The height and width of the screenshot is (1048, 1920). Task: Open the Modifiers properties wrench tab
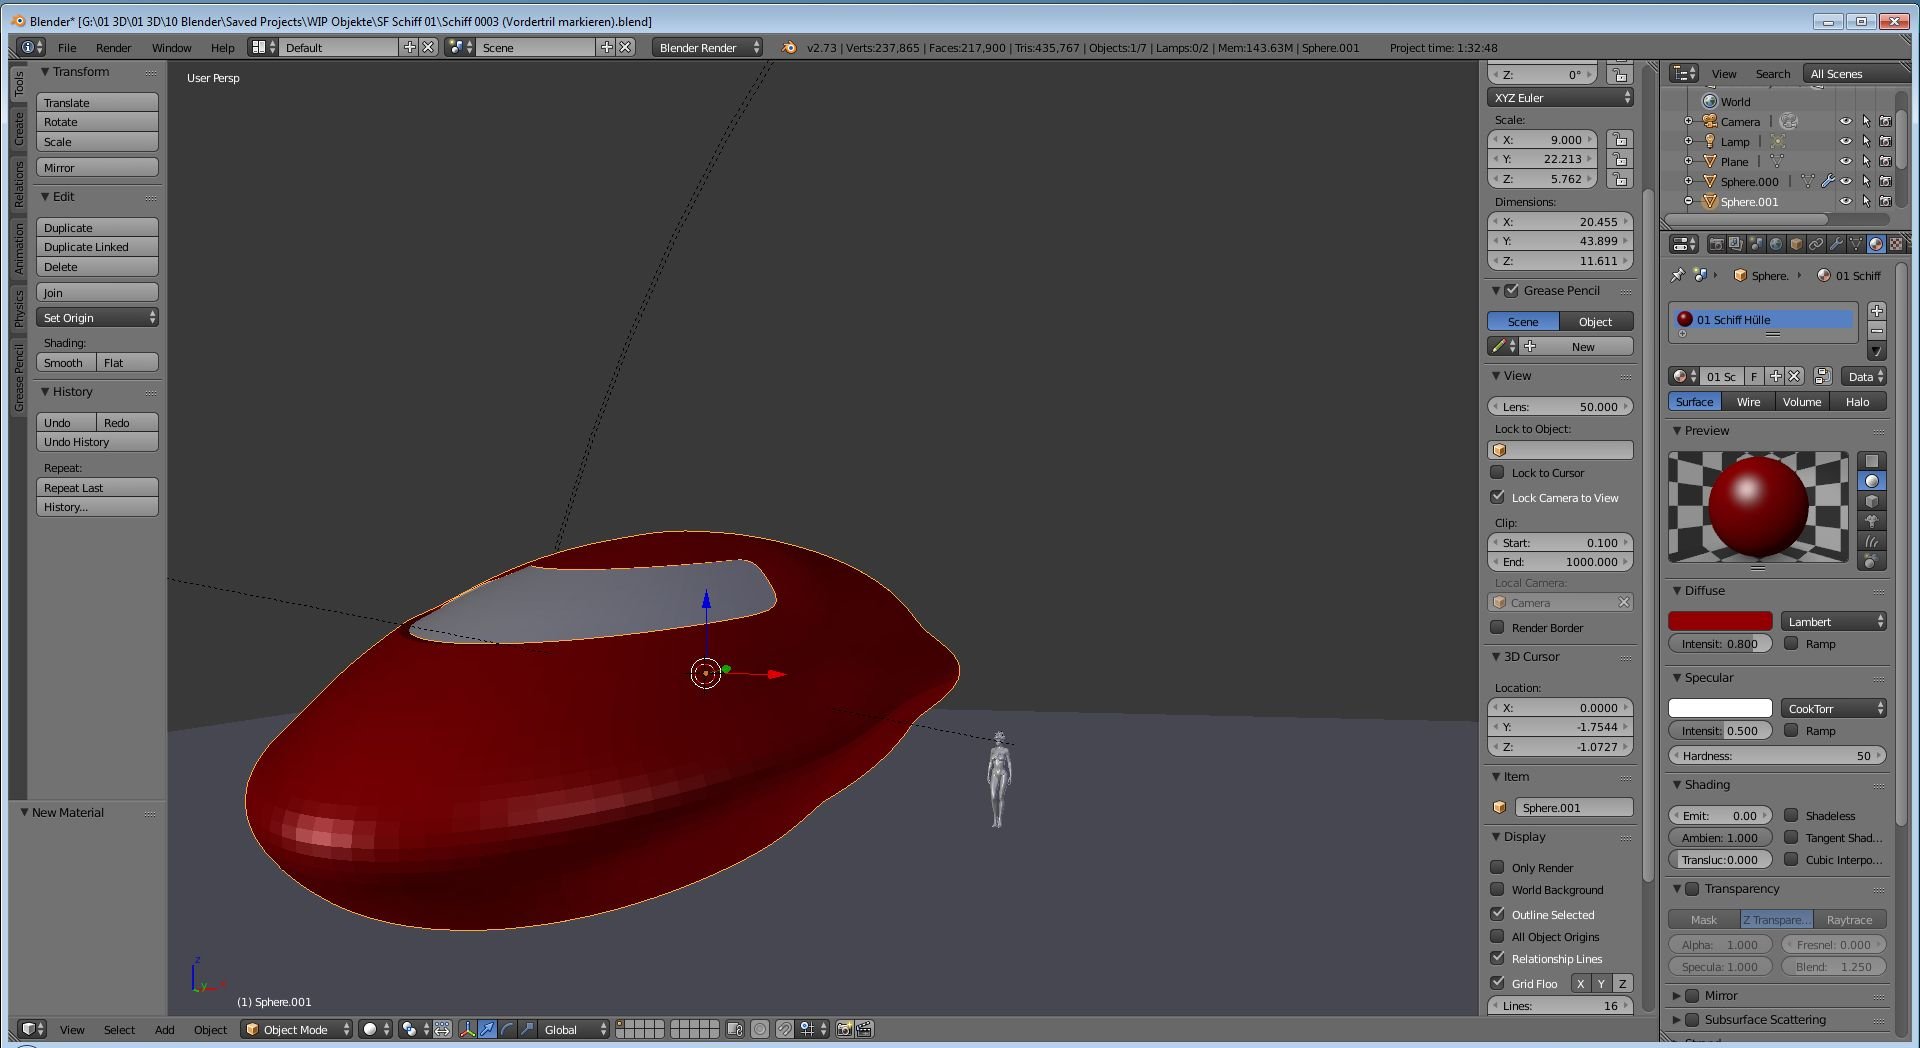[x=1836, y=244]
